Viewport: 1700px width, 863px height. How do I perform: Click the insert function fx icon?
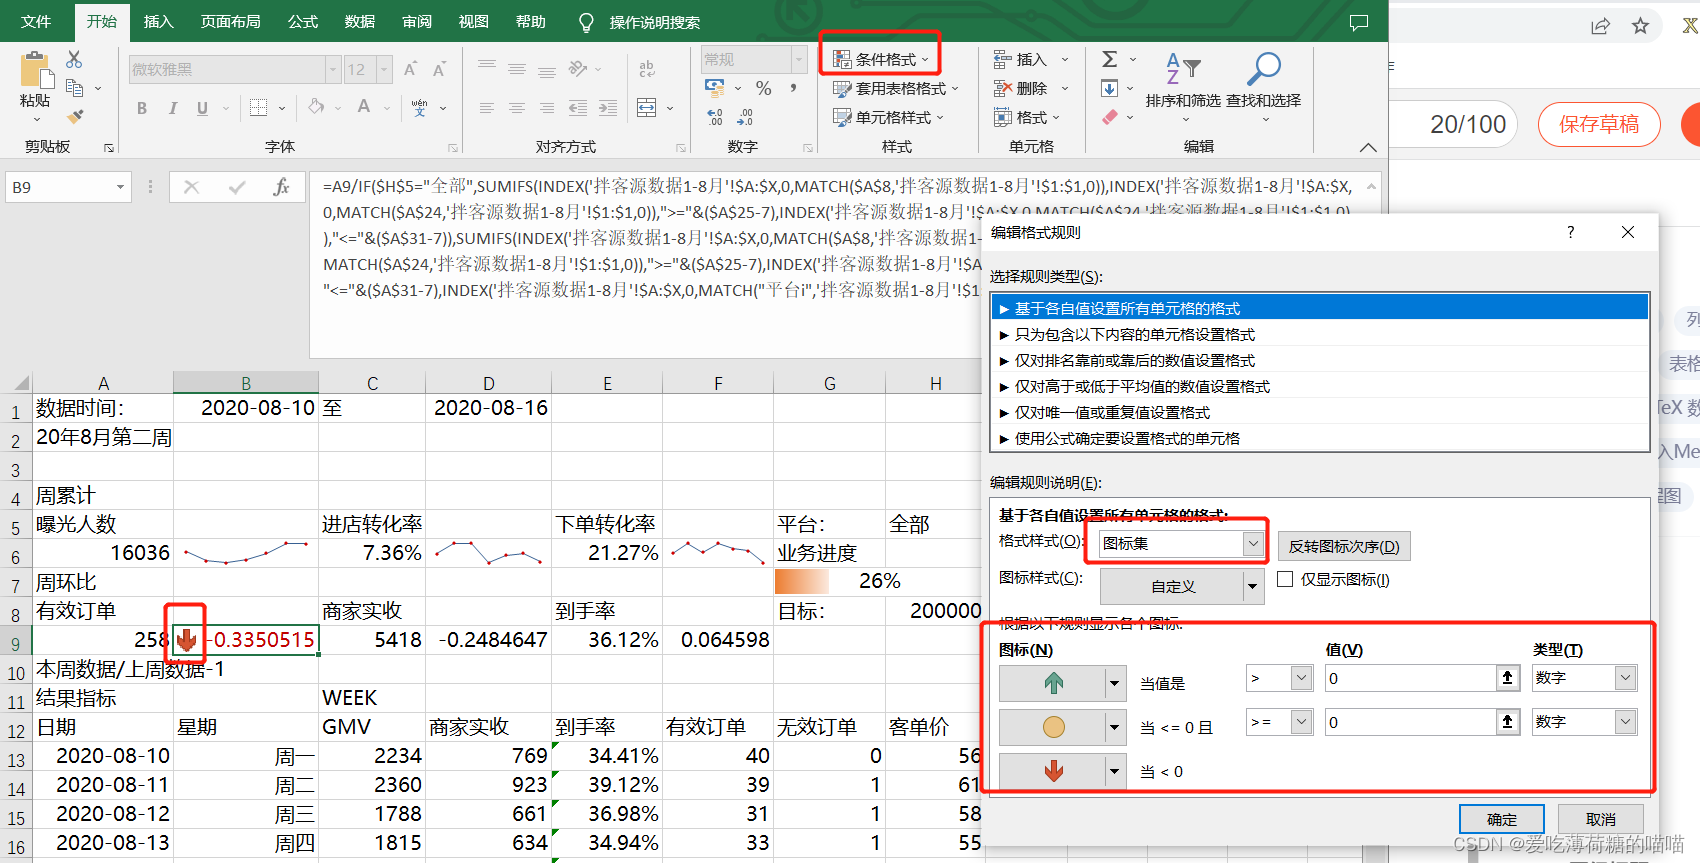tap(282, 187)
